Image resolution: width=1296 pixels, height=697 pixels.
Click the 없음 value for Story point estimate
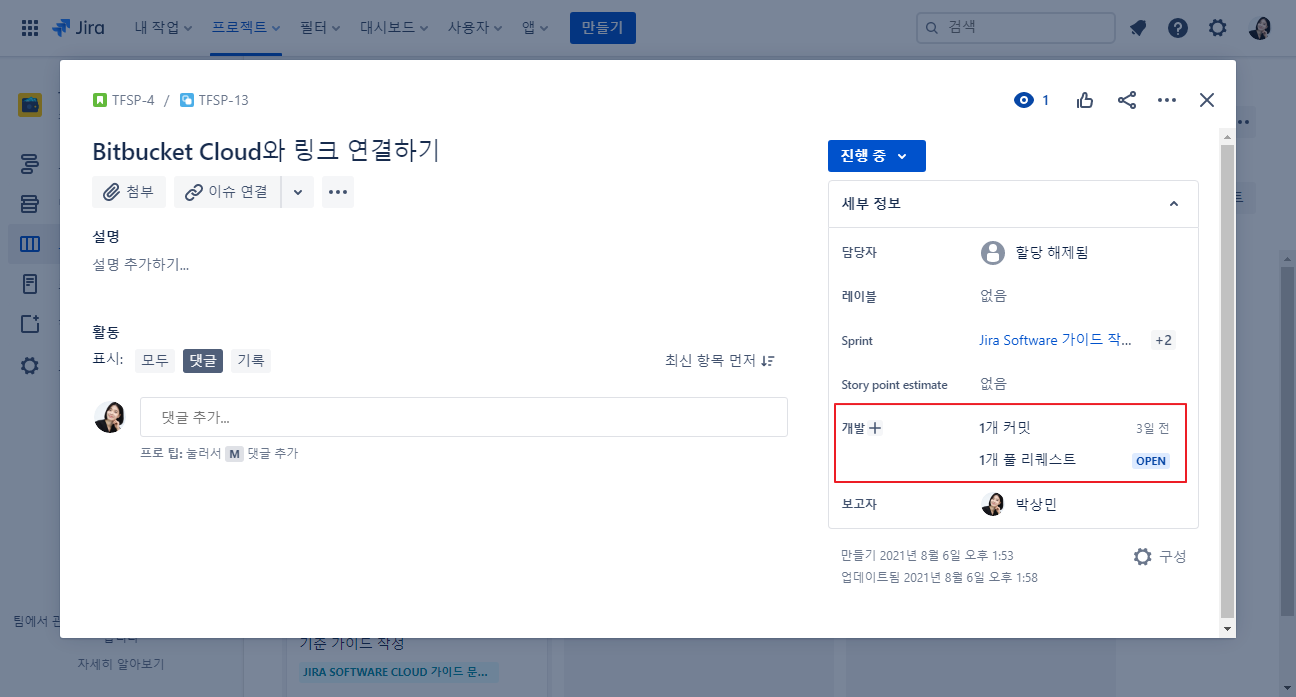pyautogui.click(x=993, y=384)
